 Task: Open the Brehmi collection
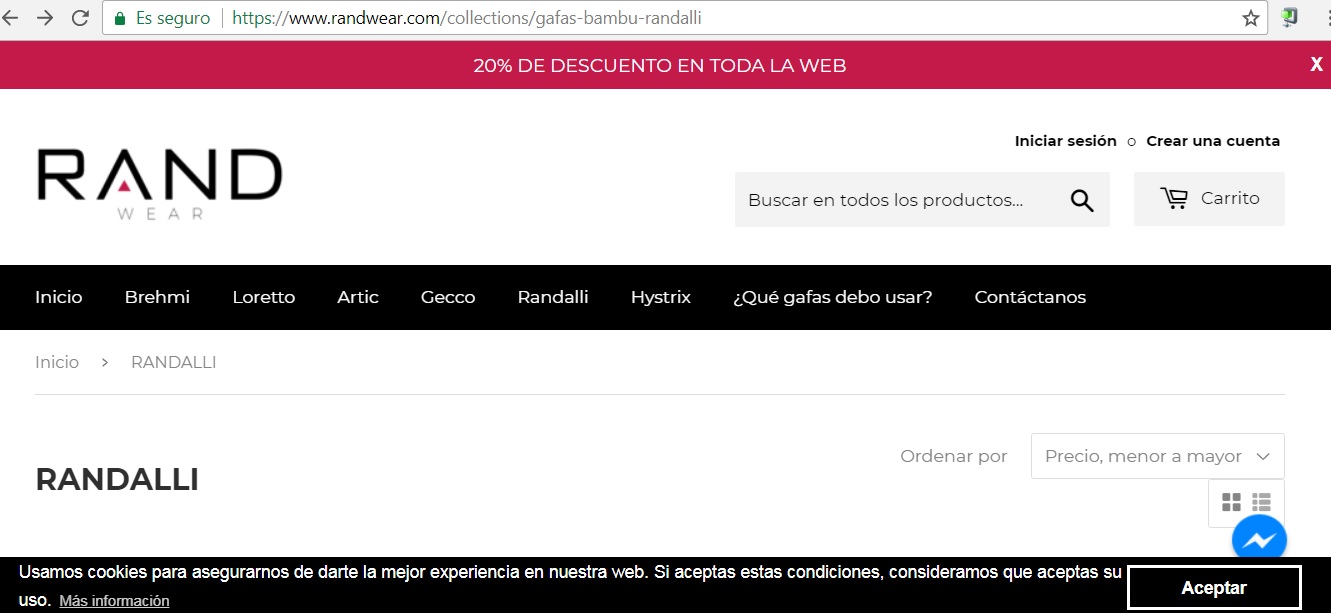tap(157, 297)
